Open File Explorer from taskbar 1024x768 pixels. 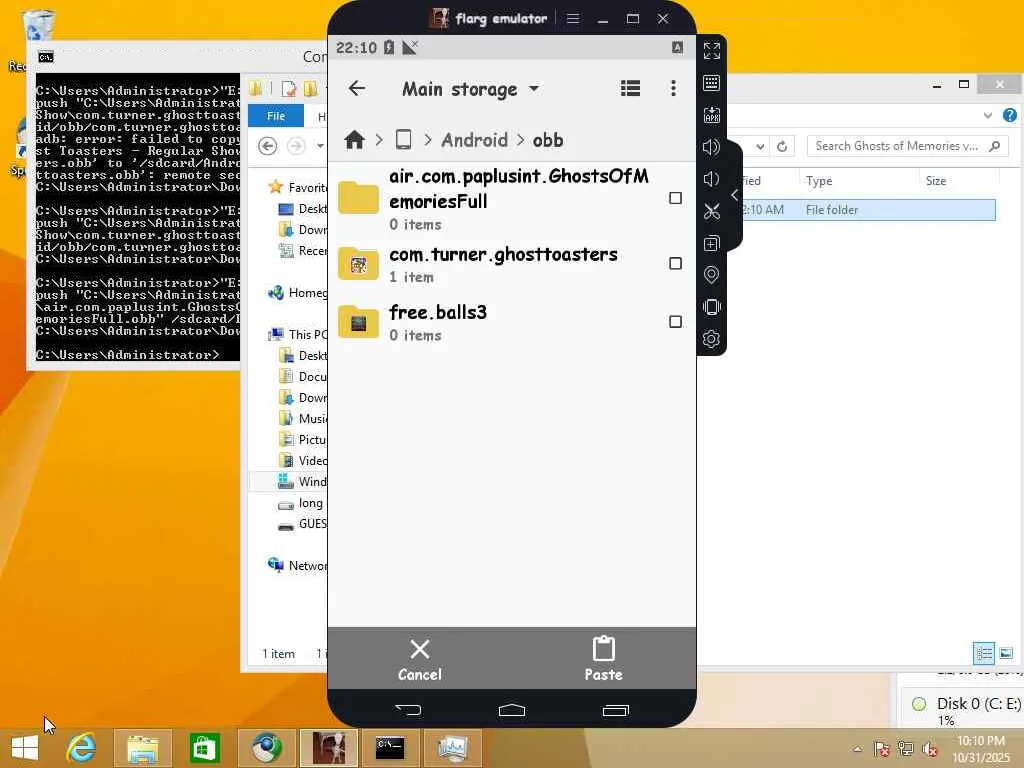coord(143,748)
